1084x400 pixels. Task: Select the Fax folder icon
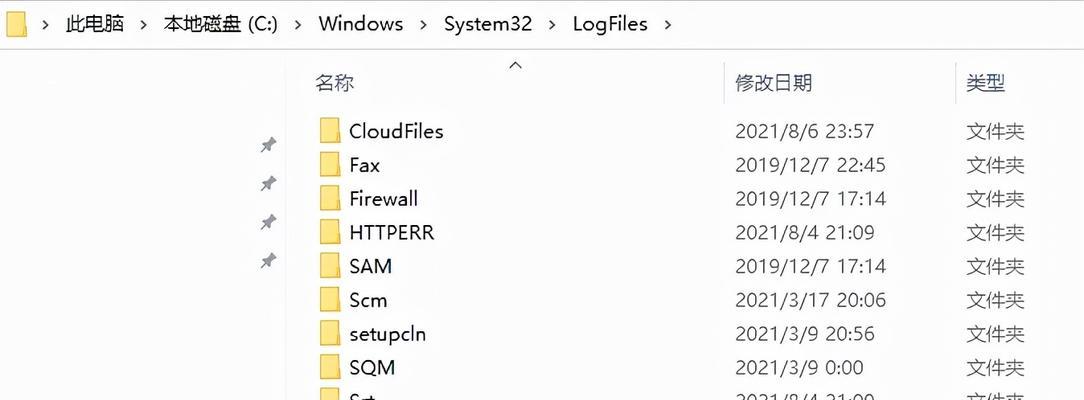click(330, 164)
